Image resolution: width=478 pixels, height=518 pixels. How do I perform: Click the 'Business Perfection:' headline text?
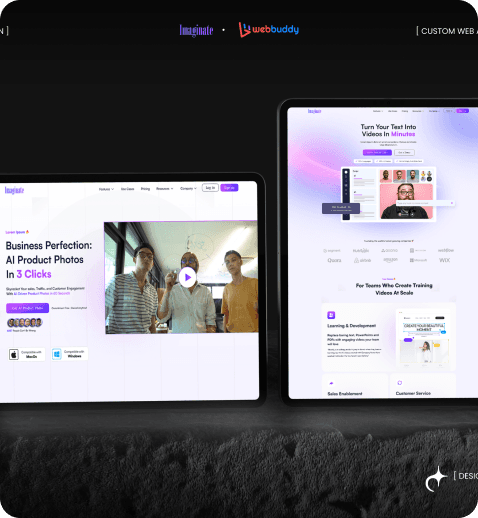[49, 245]
